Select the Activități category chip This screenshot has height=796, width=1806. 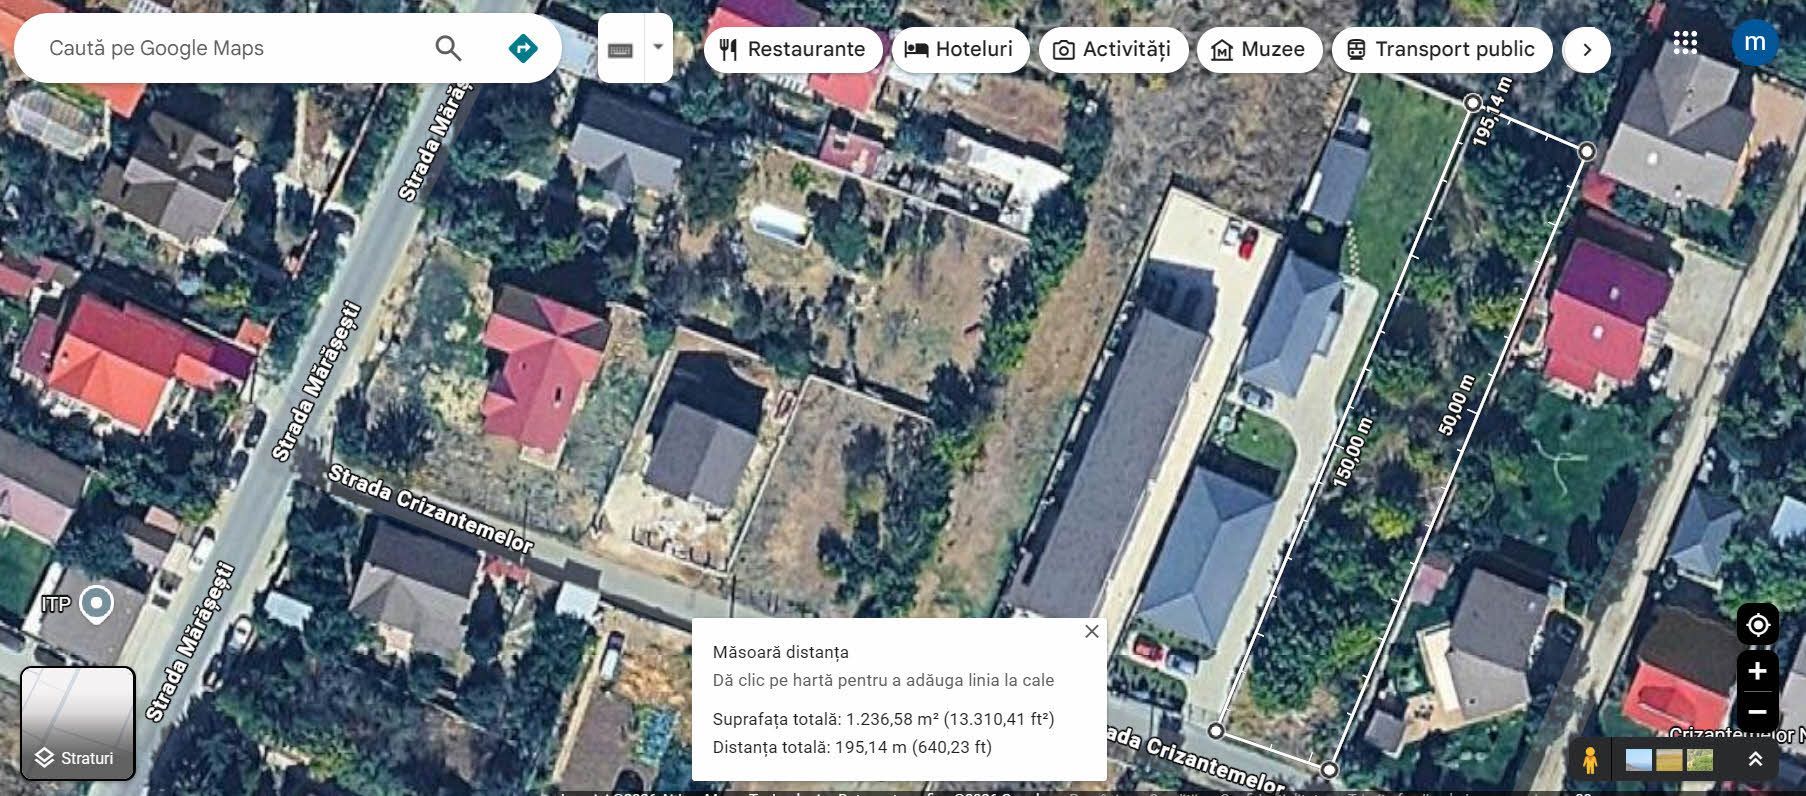coord(1113,49)
